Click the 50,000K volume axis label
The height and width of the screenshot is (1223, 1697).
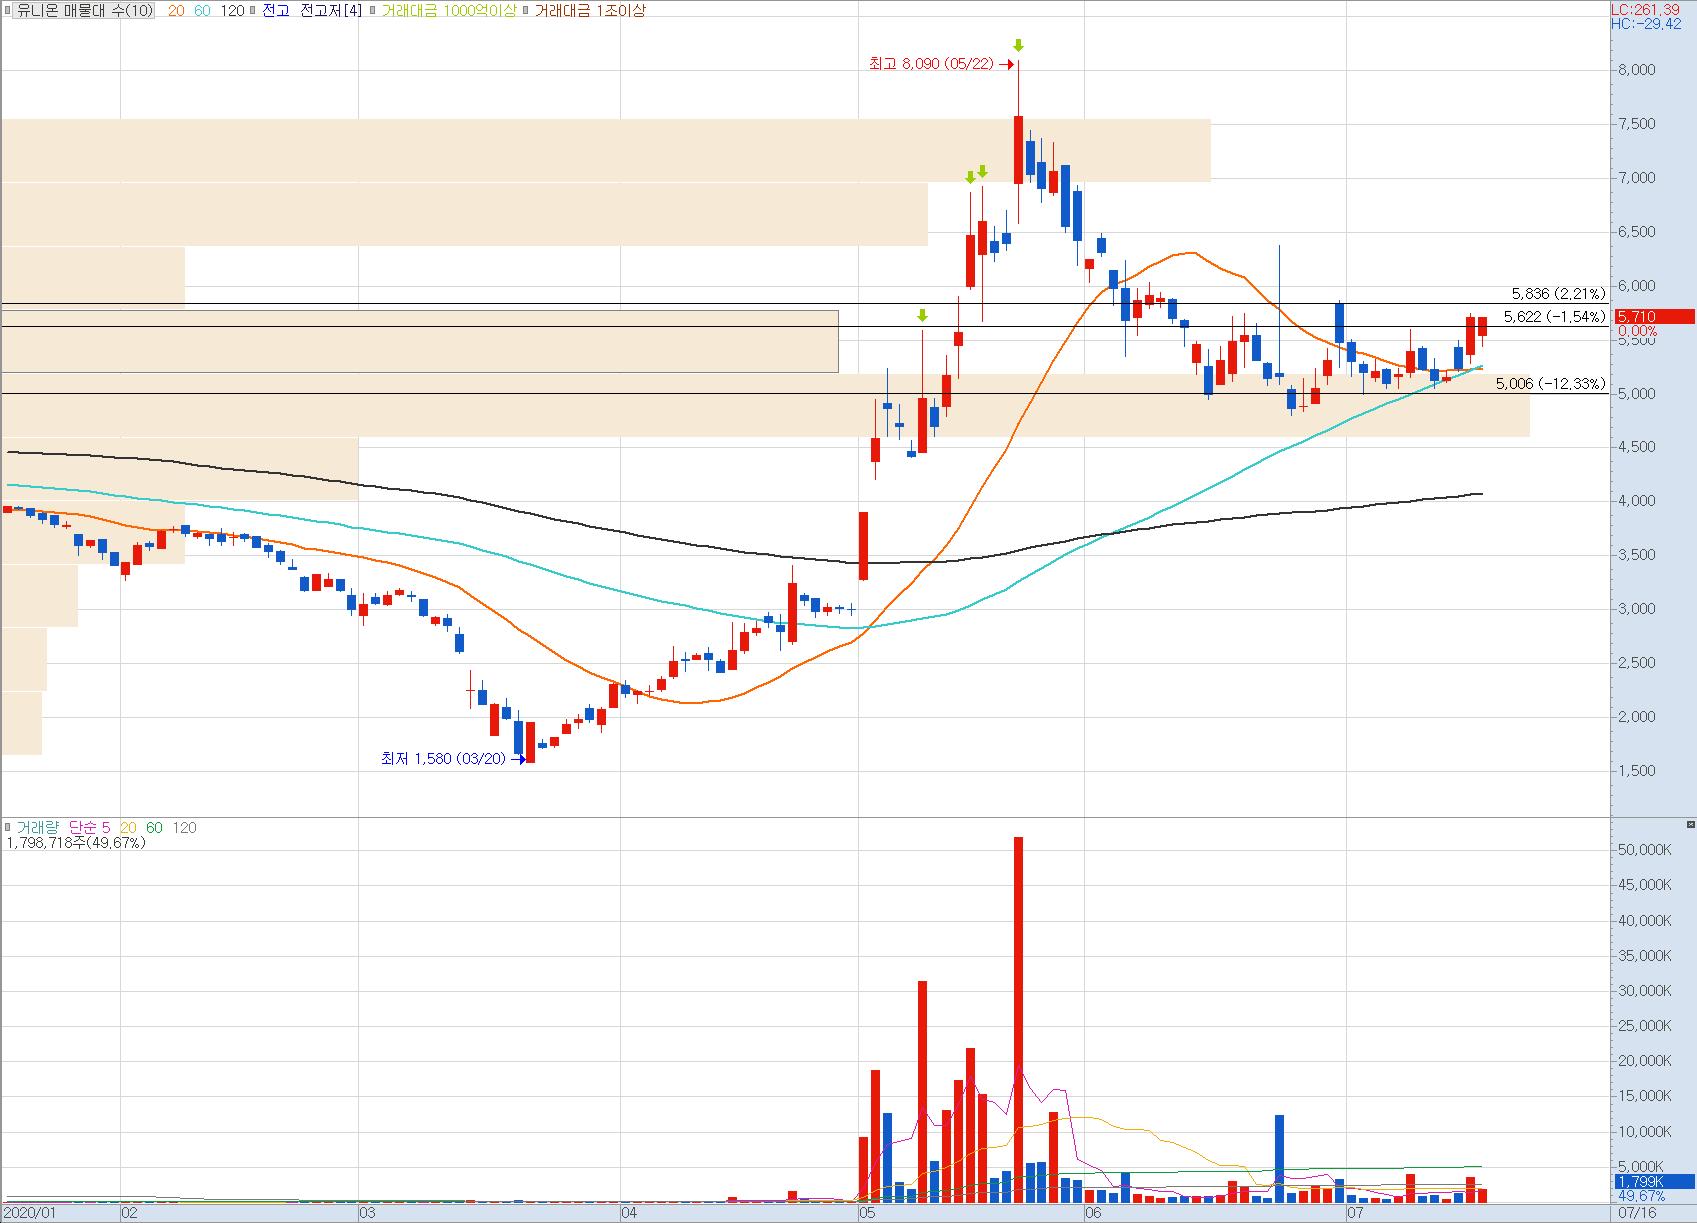1645,850
